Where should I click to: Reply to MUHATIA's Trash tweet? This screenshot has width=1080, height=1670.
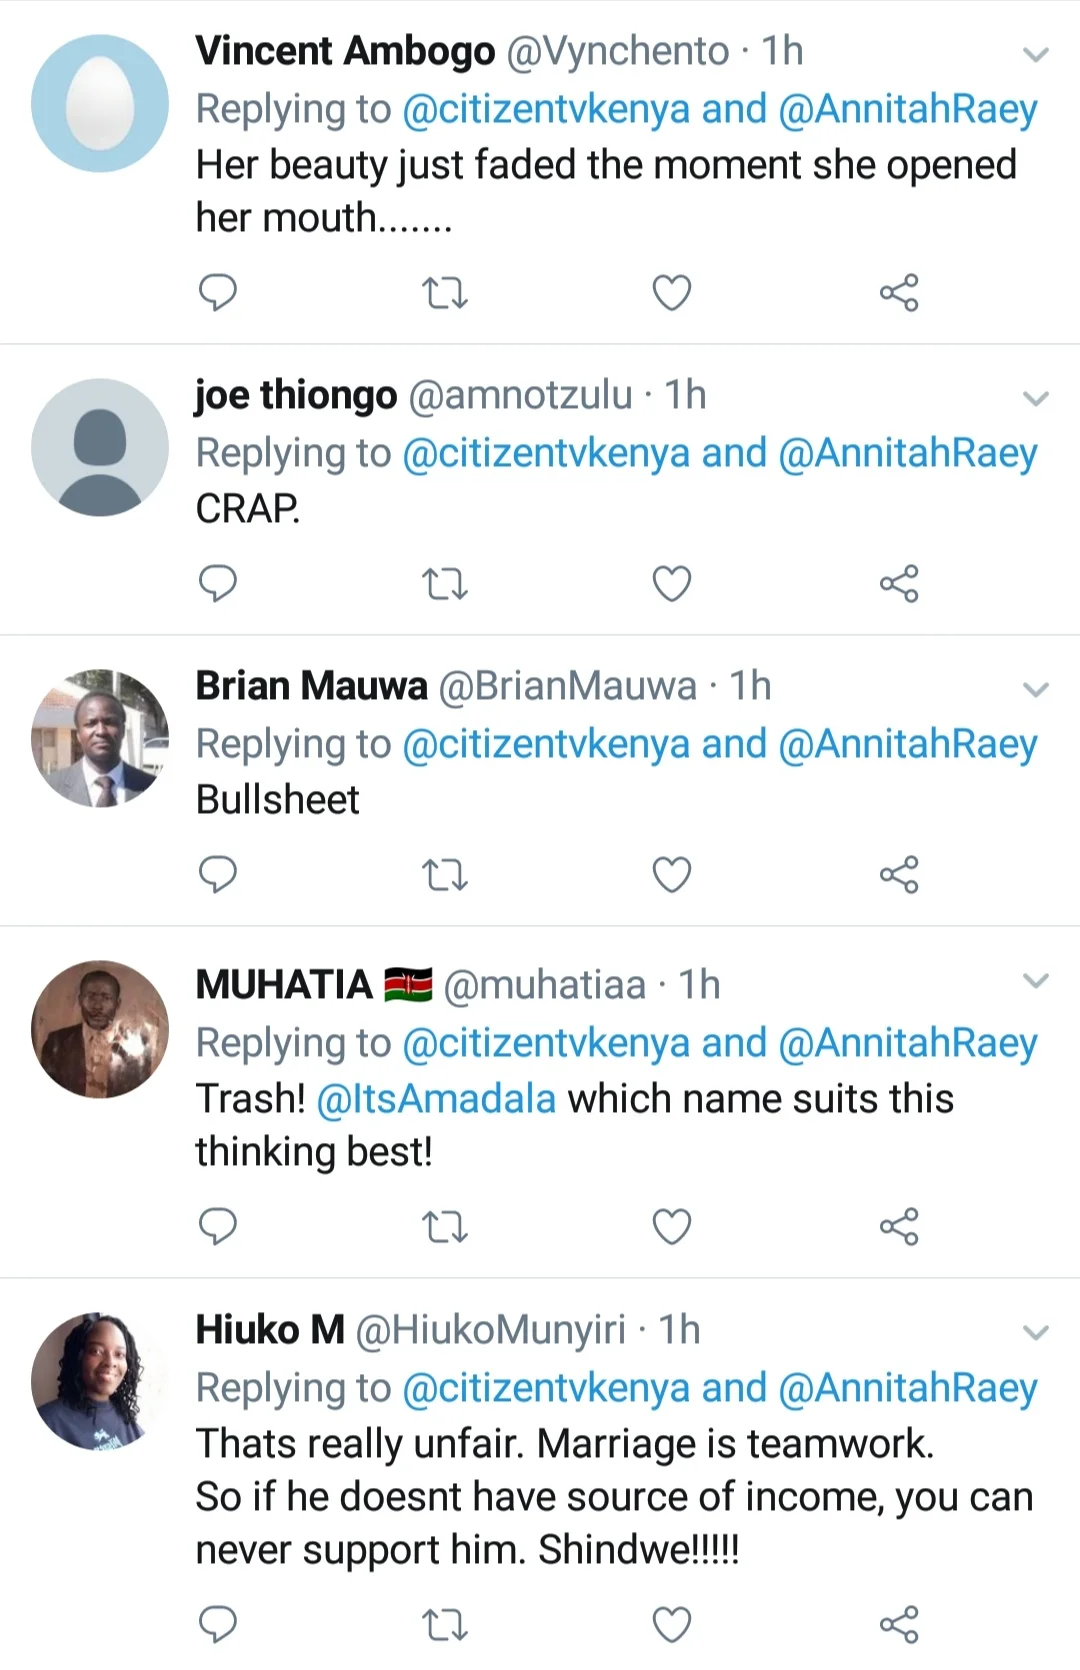pyautogui.click(x=218, y=1226)
